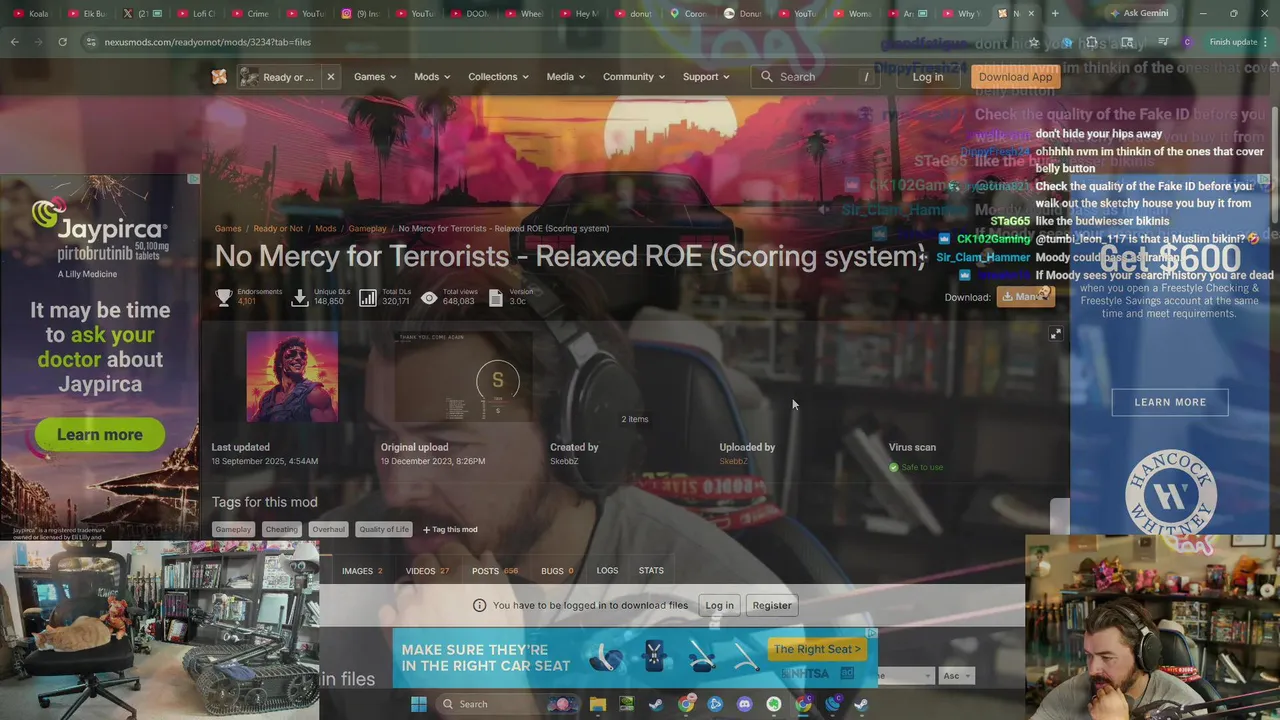
Task: Reload the page with refresh icon
Action: pos(62,42)
